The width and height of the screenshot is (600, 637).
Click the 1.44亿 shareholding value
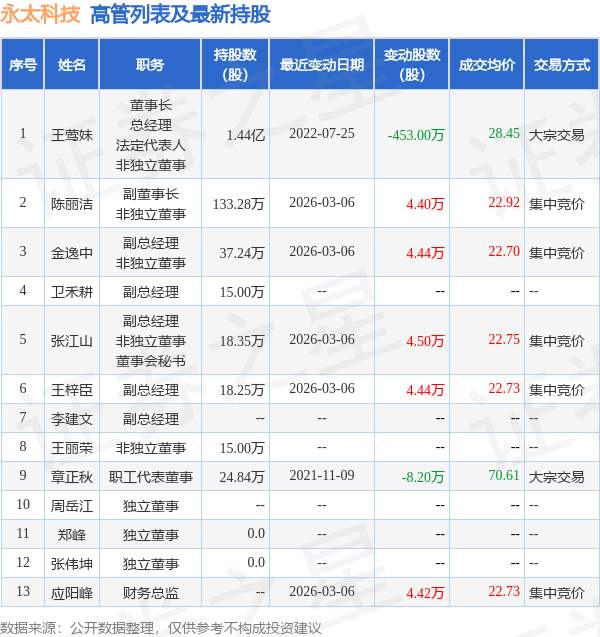245,135
